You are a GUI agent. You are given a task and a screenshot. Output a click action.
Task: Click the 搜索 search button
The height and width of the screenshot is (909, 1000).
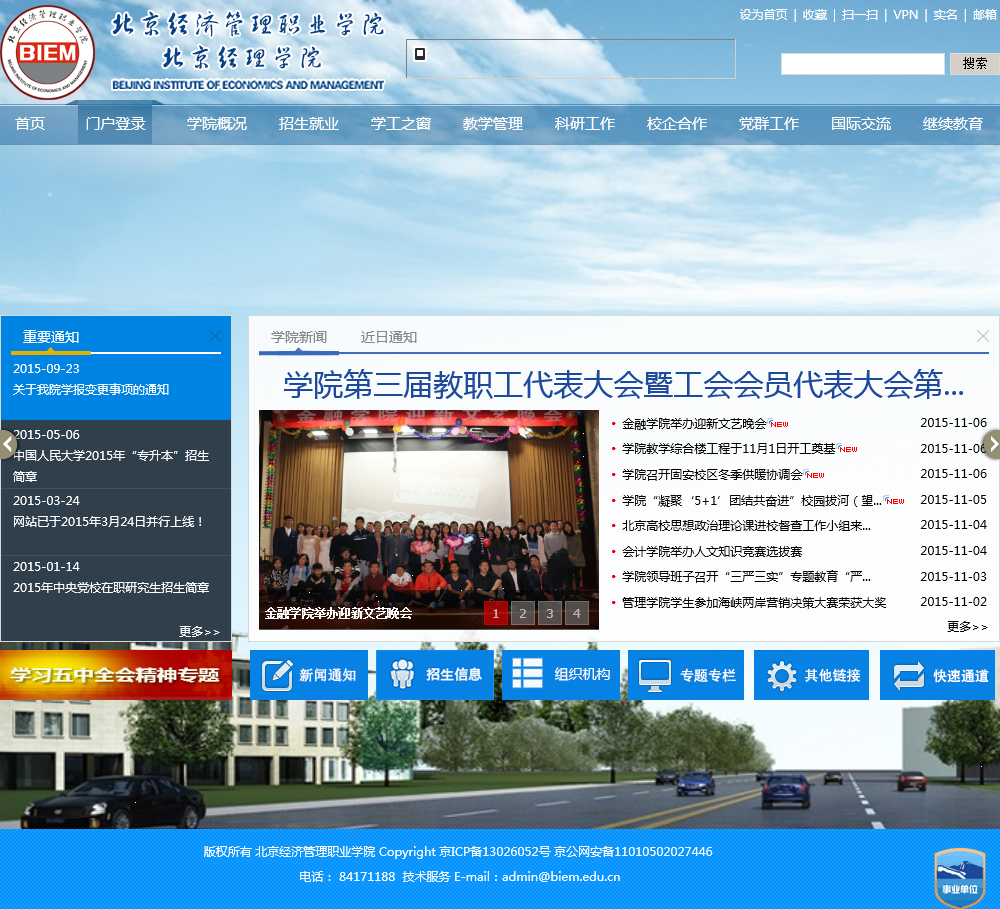click(x=974, y=64)
